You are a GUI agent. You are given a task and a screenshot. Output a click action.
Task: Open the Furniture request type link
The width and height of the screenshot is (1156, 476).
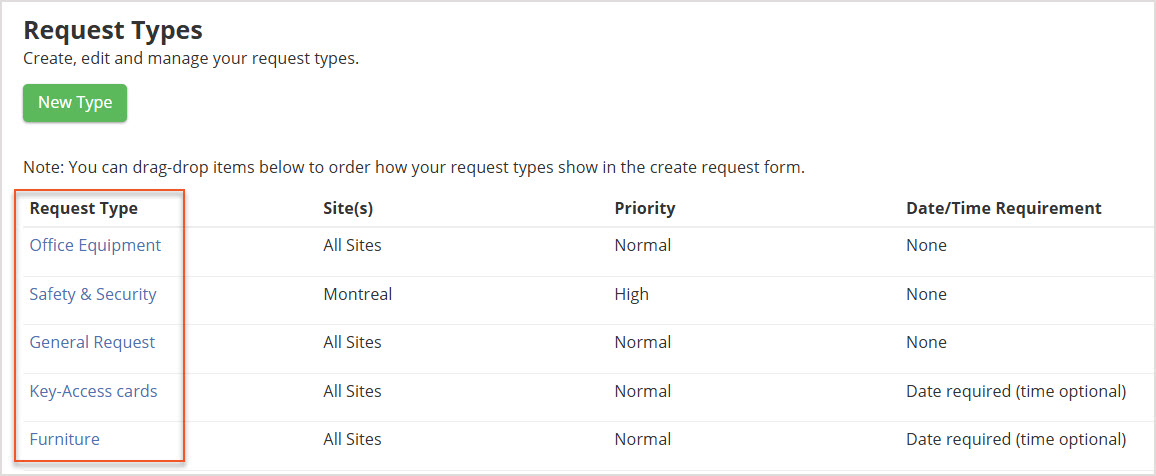tap(65, 440)
